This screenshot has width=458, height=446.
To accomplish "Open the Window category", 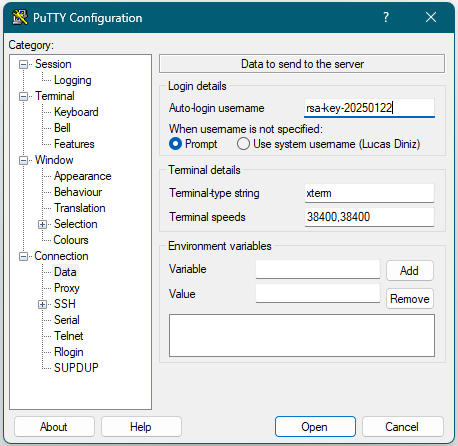I will point(54,160).
